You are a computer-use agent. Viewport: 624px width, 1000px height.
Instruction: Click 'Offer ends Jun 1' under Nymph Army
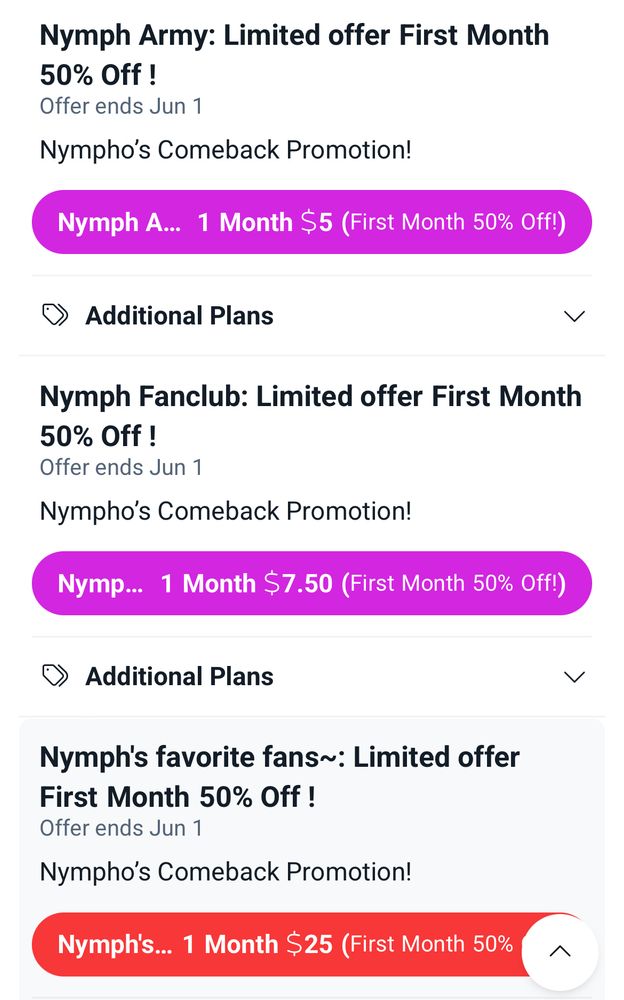pos(121,106)
